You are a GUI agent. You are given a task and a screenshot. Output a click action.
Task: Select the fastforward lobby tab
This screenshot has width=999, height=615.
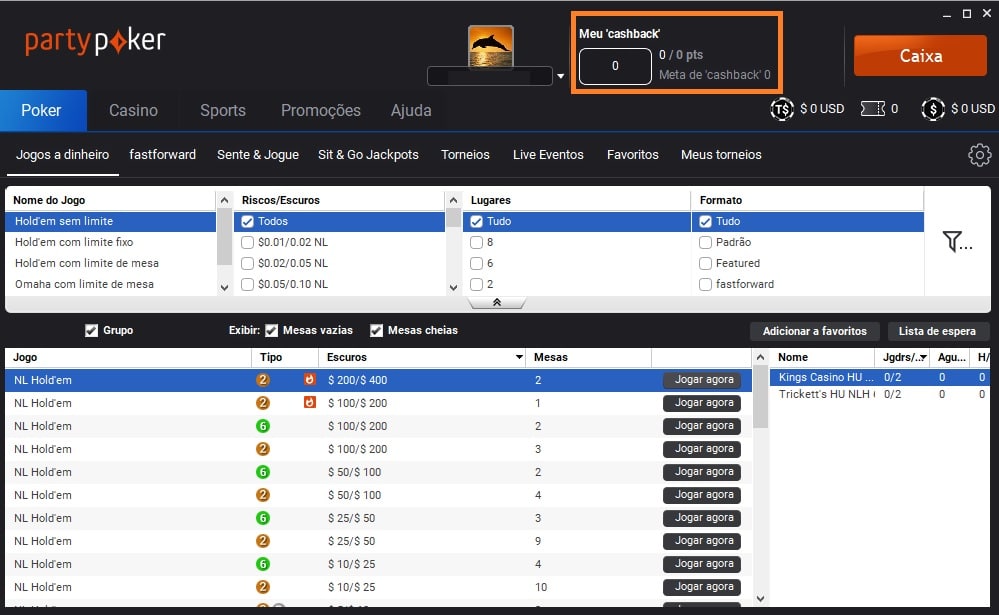[x=162, y=155]
